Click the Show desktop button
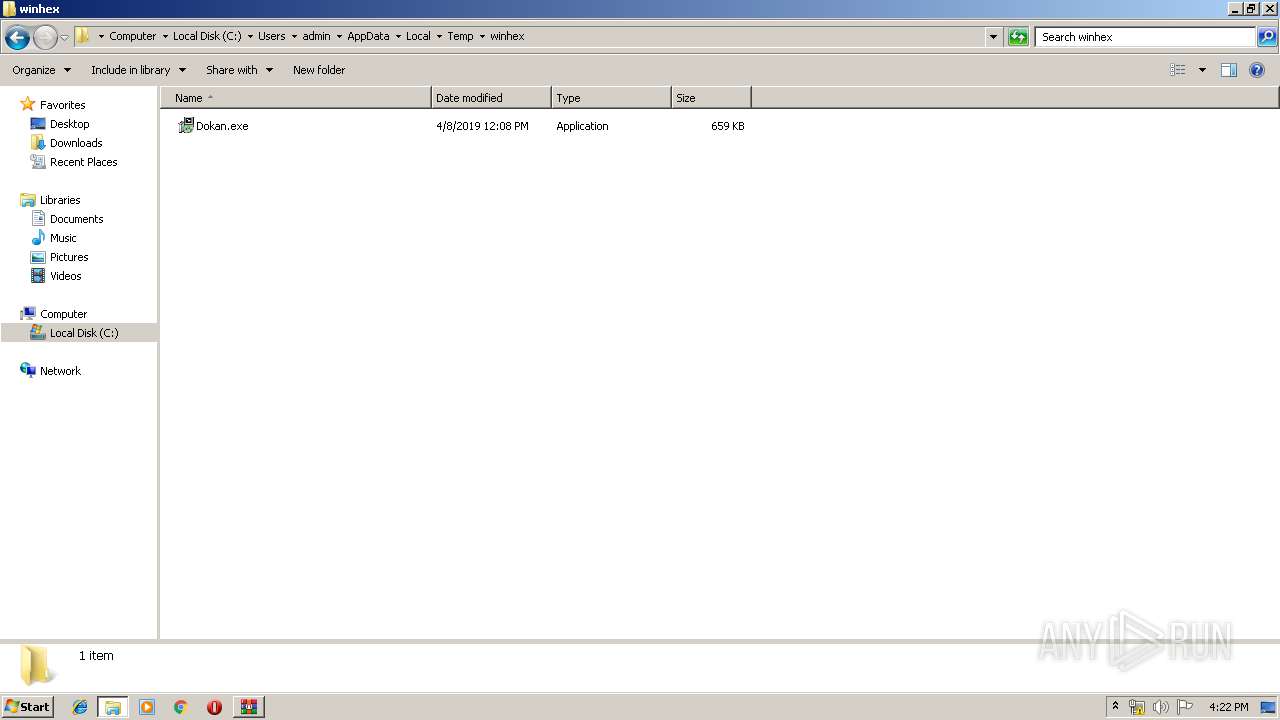Viewport: 1280px width, 720px height. [x=1269, y=707]
